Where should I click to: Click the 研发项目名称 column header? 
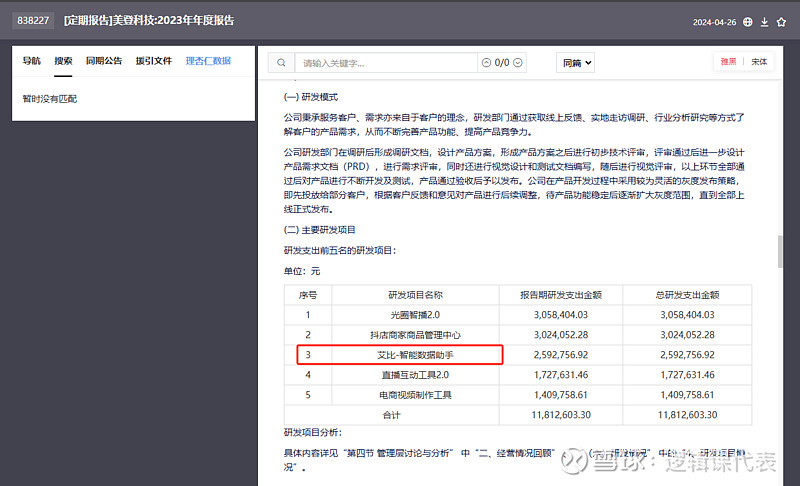click(x=415, y=295)
